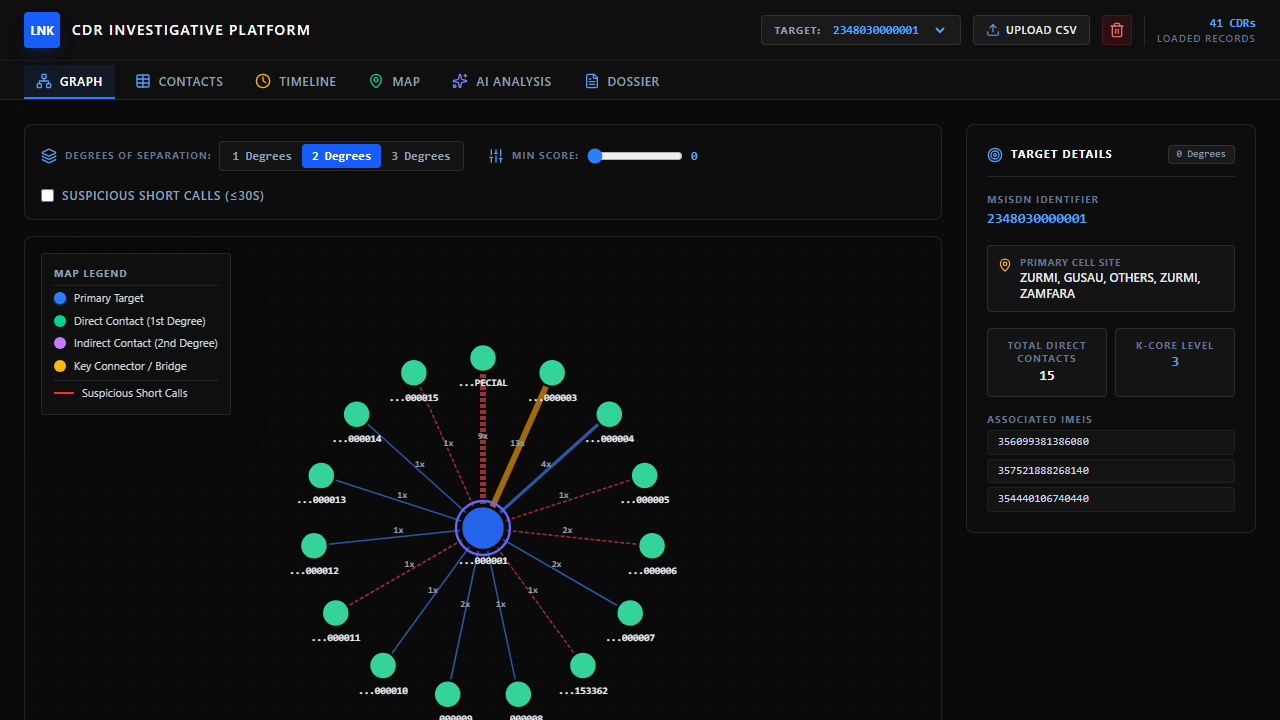Click the Total Direct Contacts card
Viewport: 1280px width, 720px height.
[1047, 362]
